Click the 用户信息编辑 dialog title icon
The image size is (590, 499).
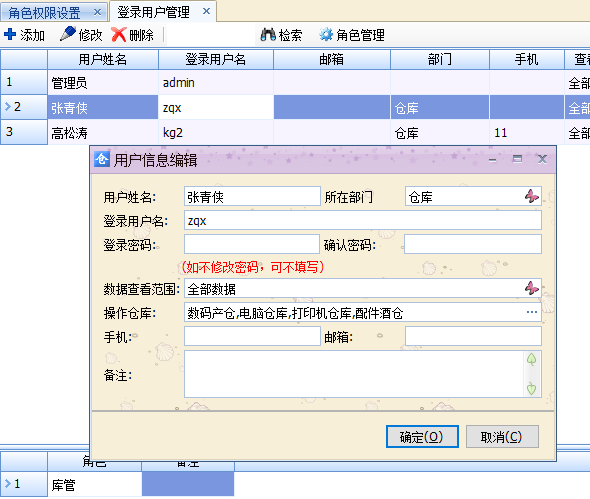click(102, 159)
